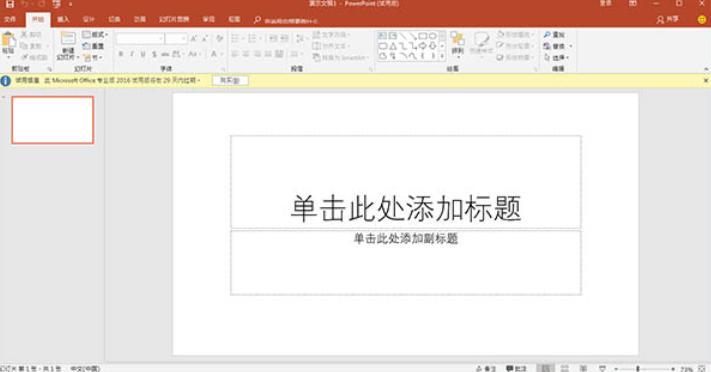Select the straight line shape in the gallery

coord(403,36)
